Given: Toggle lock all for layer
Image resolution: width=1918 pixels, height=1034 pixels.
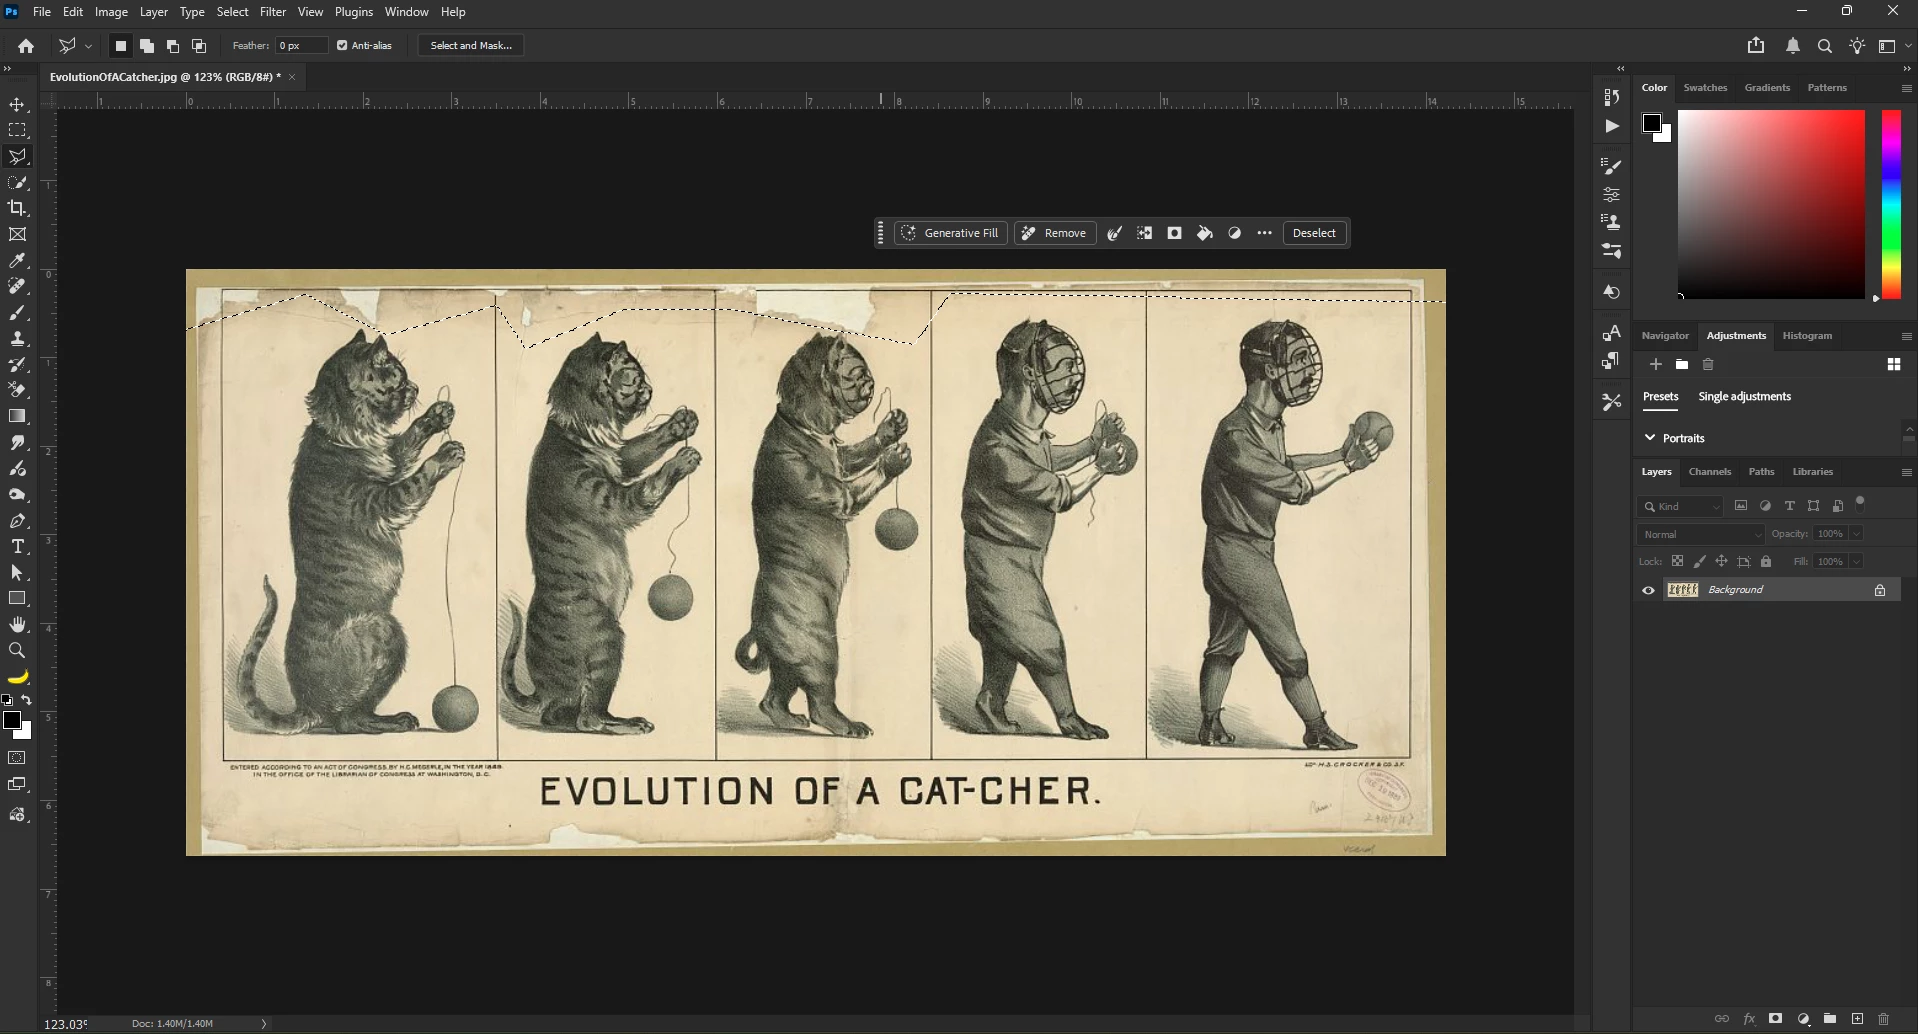Looking at the screenshot, I should [1766, 561].
